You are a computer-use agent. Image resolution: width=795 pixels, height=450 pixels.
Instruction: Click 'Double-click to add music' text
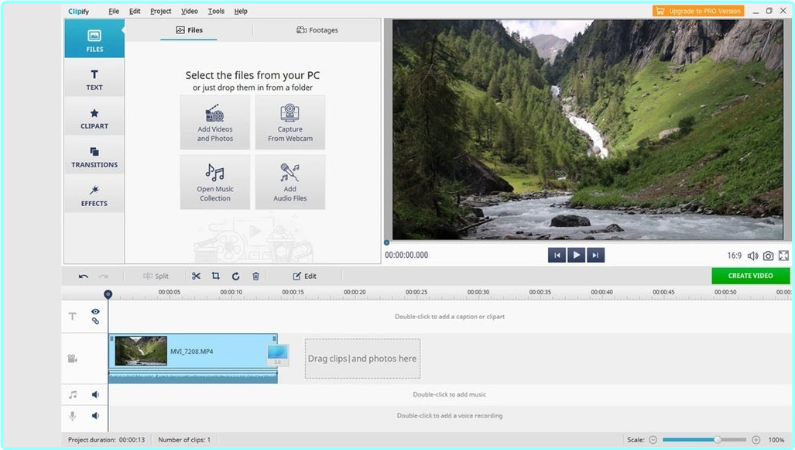[449, 394]
